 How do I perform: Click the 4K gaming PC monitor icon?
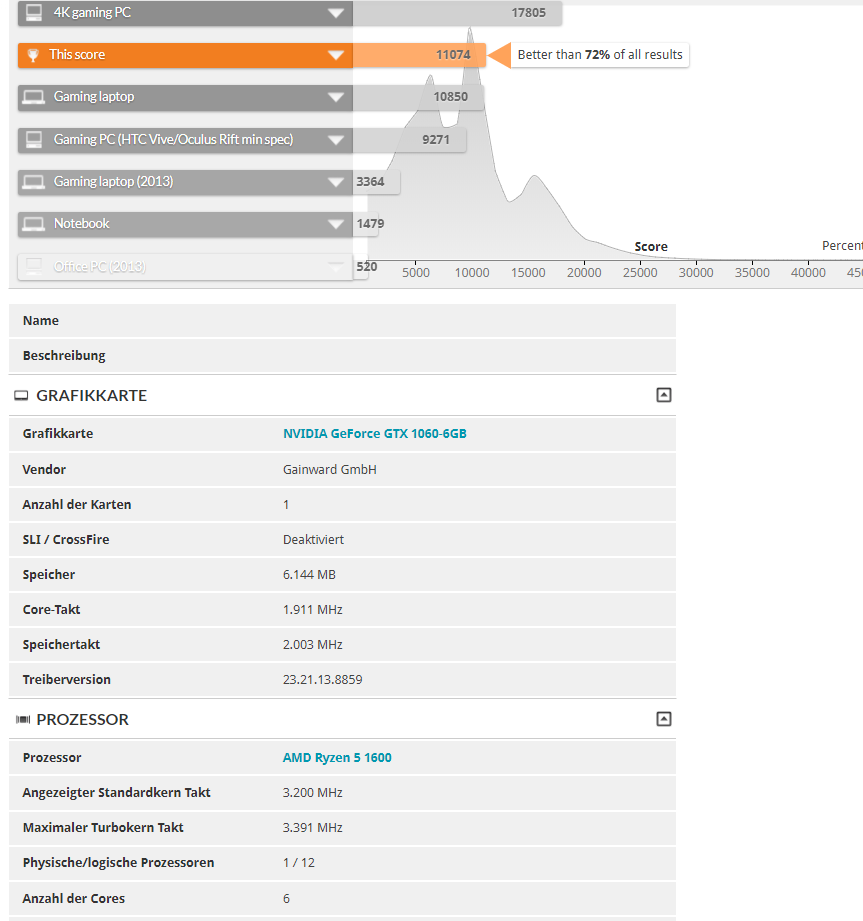[x=33, y=12]
